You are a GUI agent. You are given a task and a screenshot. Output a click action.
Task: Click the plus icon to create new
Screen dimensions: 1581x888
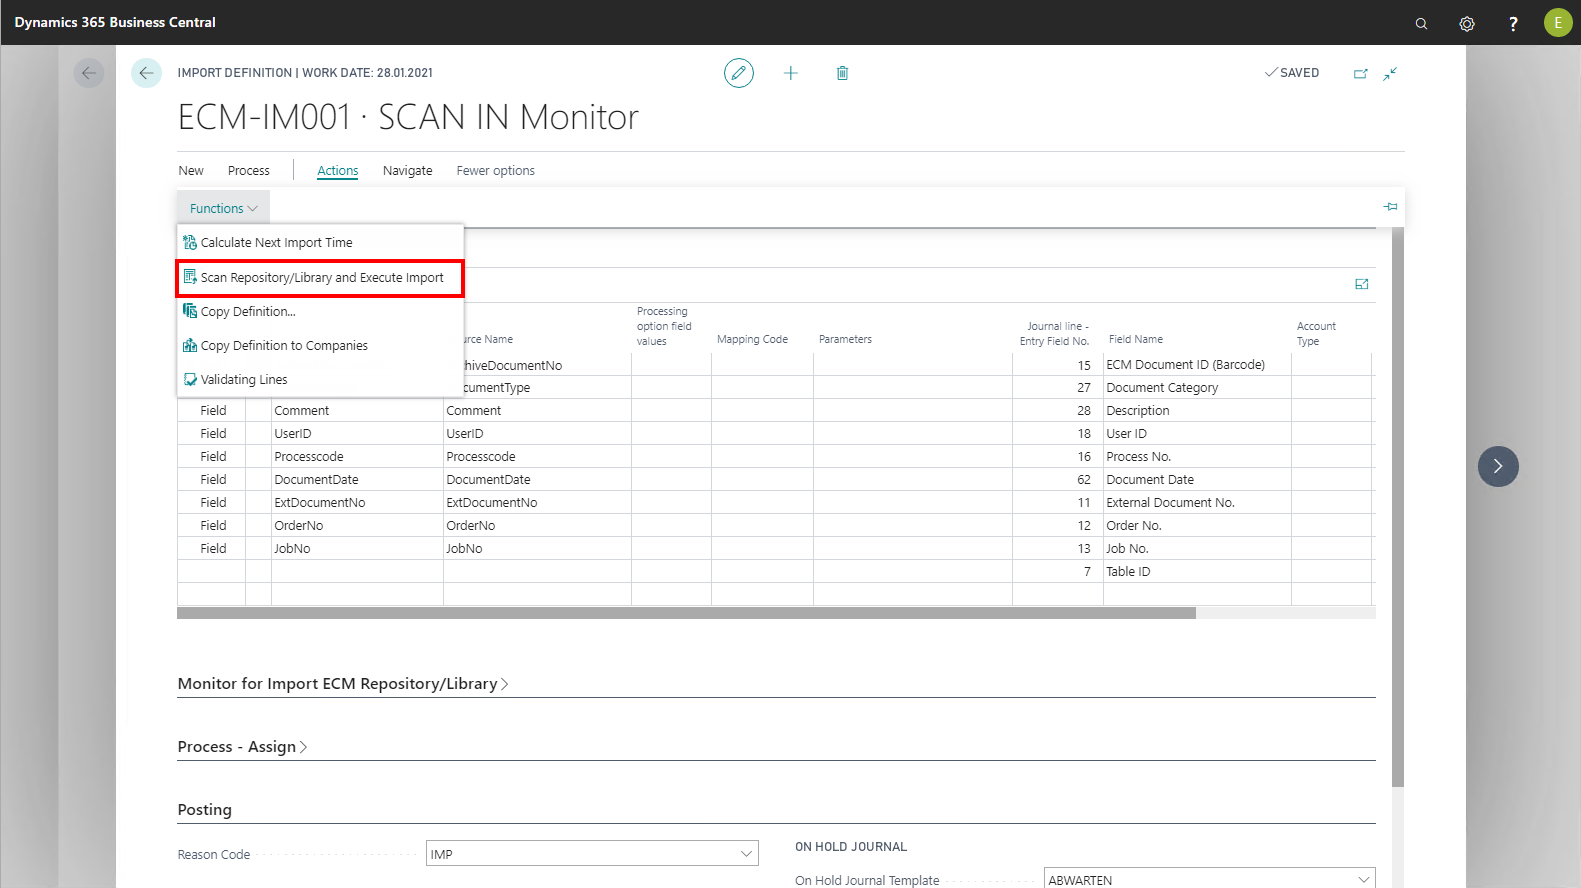click(x=790, y=73)
